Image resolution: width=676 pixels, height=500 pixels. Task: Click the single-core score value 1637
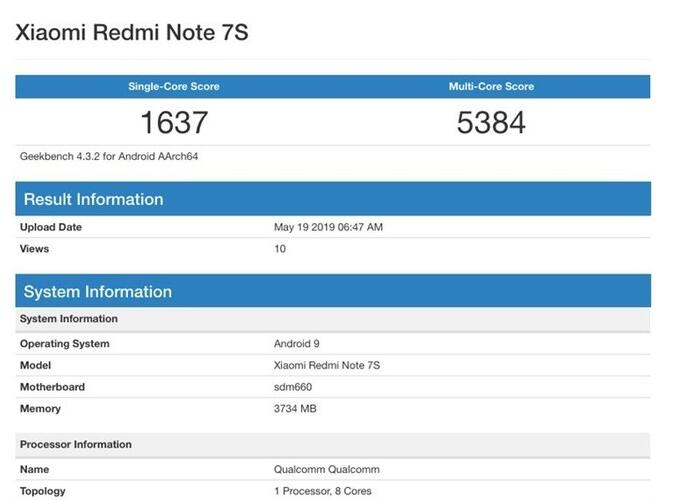point(173,123)
